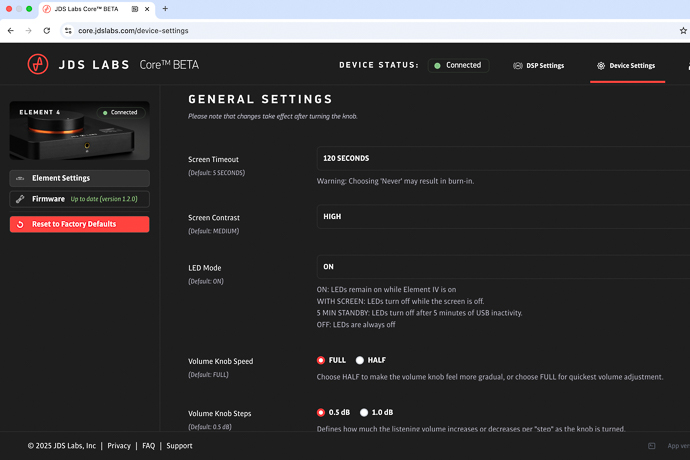Image resolution: width=690 pixels, height=460 pixels.
Task: Open the LED Mode dropdown showing ON
Action: click(x=503, y=267)
